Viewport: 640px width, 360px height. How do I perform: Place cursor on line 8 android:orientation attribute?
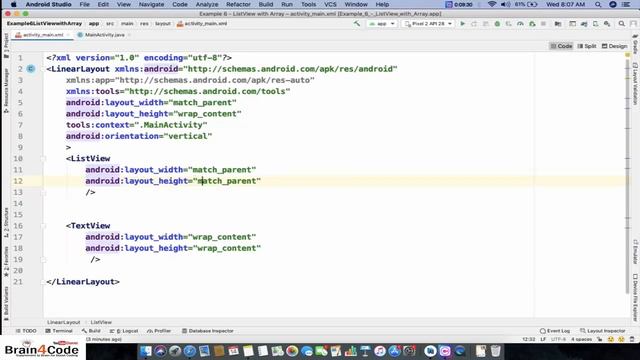[x=139, y=136]
